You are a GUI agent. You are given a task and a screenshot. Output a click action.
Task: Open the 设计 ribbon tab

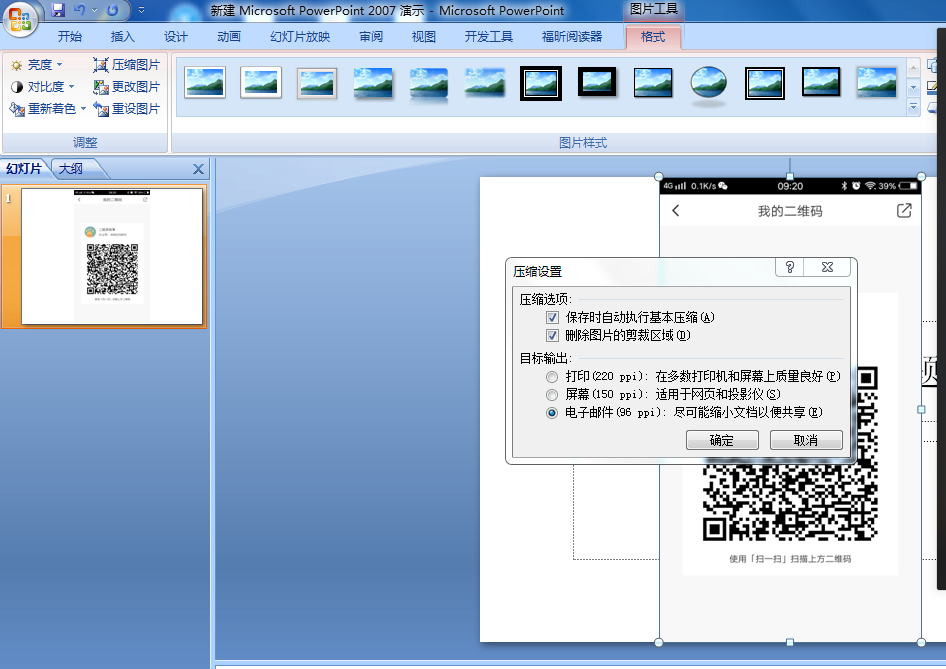176,37
